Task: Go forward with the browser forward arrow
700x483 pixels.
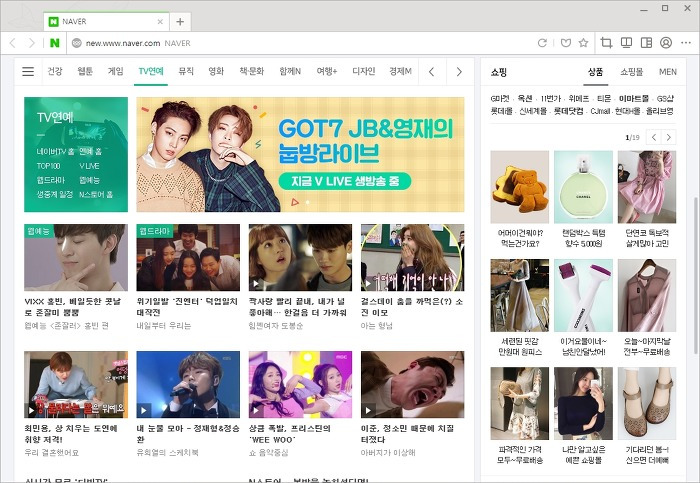Action: (31, 43)
